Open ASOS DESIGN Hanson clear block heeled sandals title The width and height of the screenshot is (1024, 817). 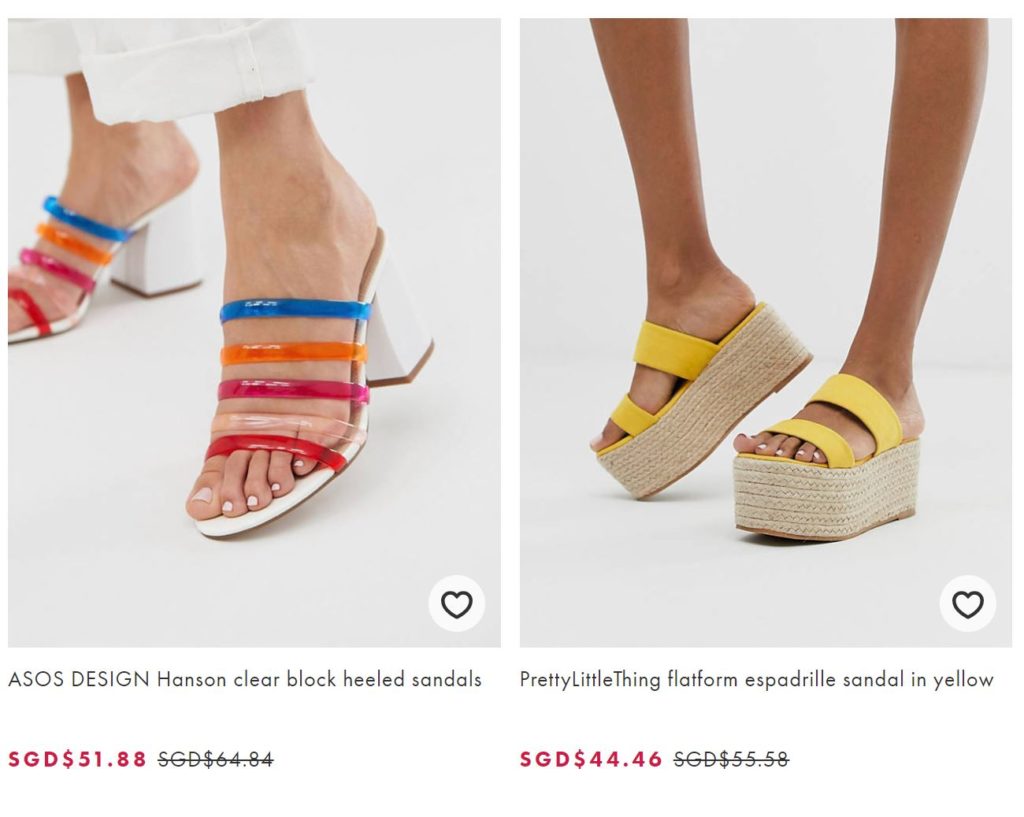coord(245,680)
